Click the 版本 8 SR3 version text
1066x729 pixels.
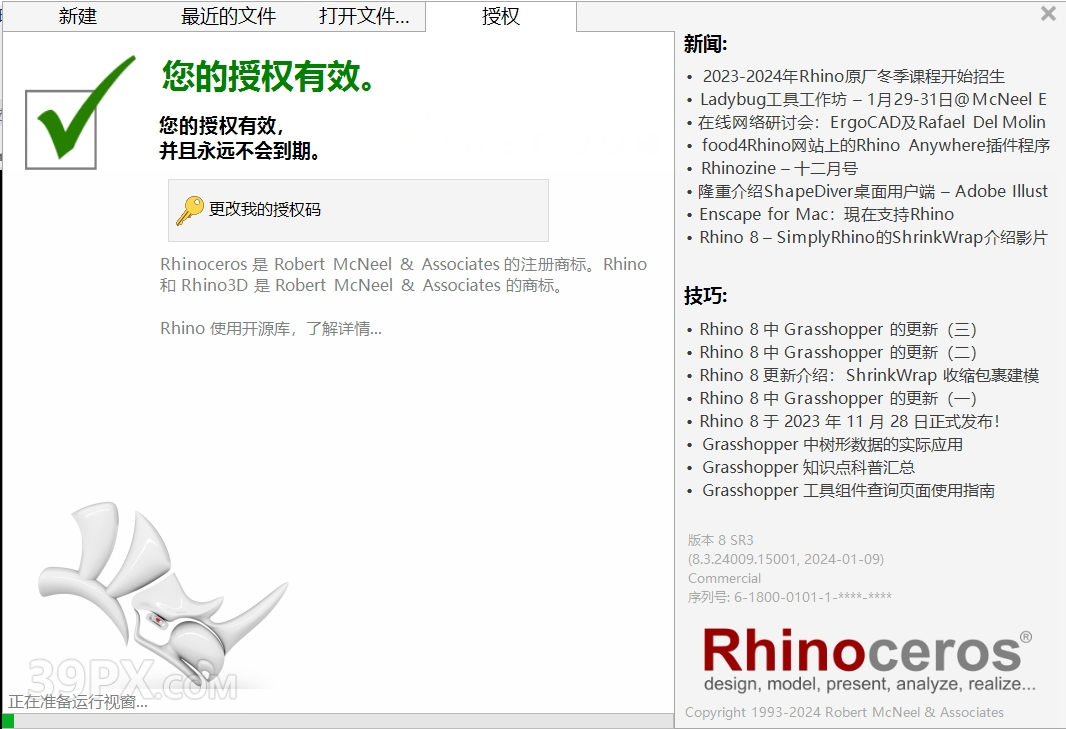point(721,540)
